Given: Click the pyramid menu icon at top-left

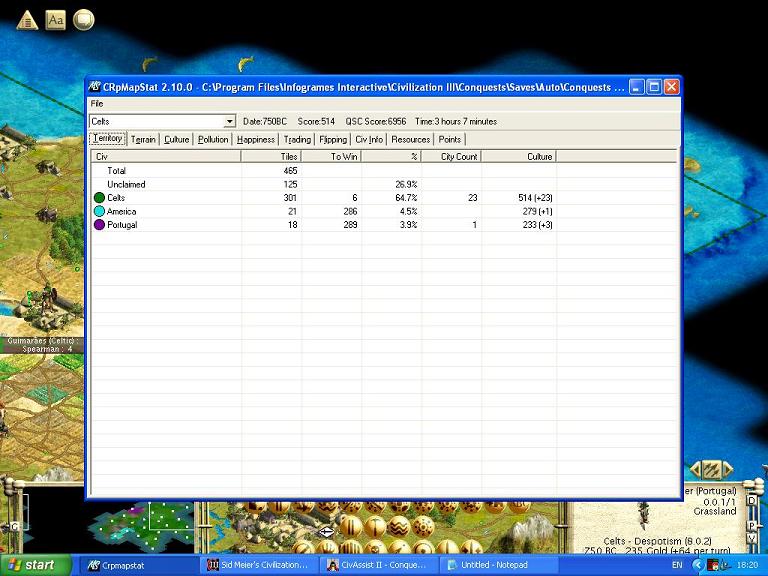Looking at the screenshot, I should point(27,20).
